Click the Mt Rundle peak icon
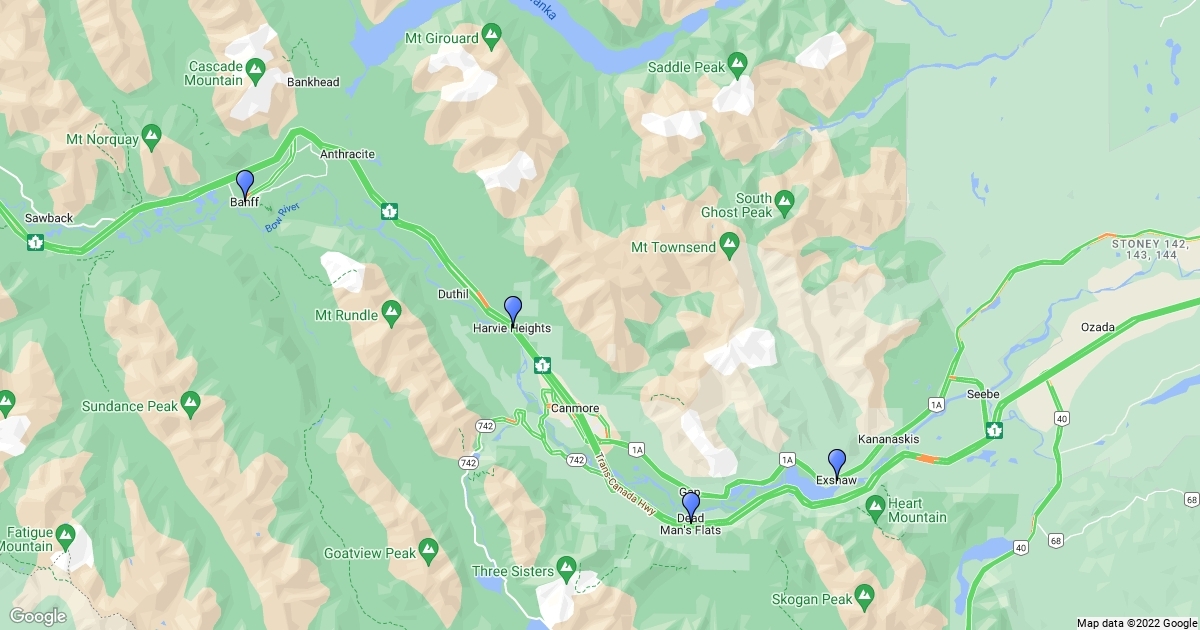This screenshot has height=630, width=1200. click(392, 315)
